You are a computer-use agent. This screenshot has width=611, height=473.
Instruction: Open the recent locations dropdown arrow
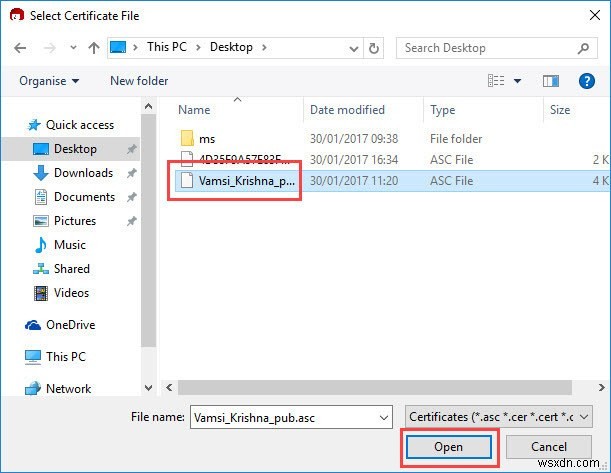[x=73, y=48]
